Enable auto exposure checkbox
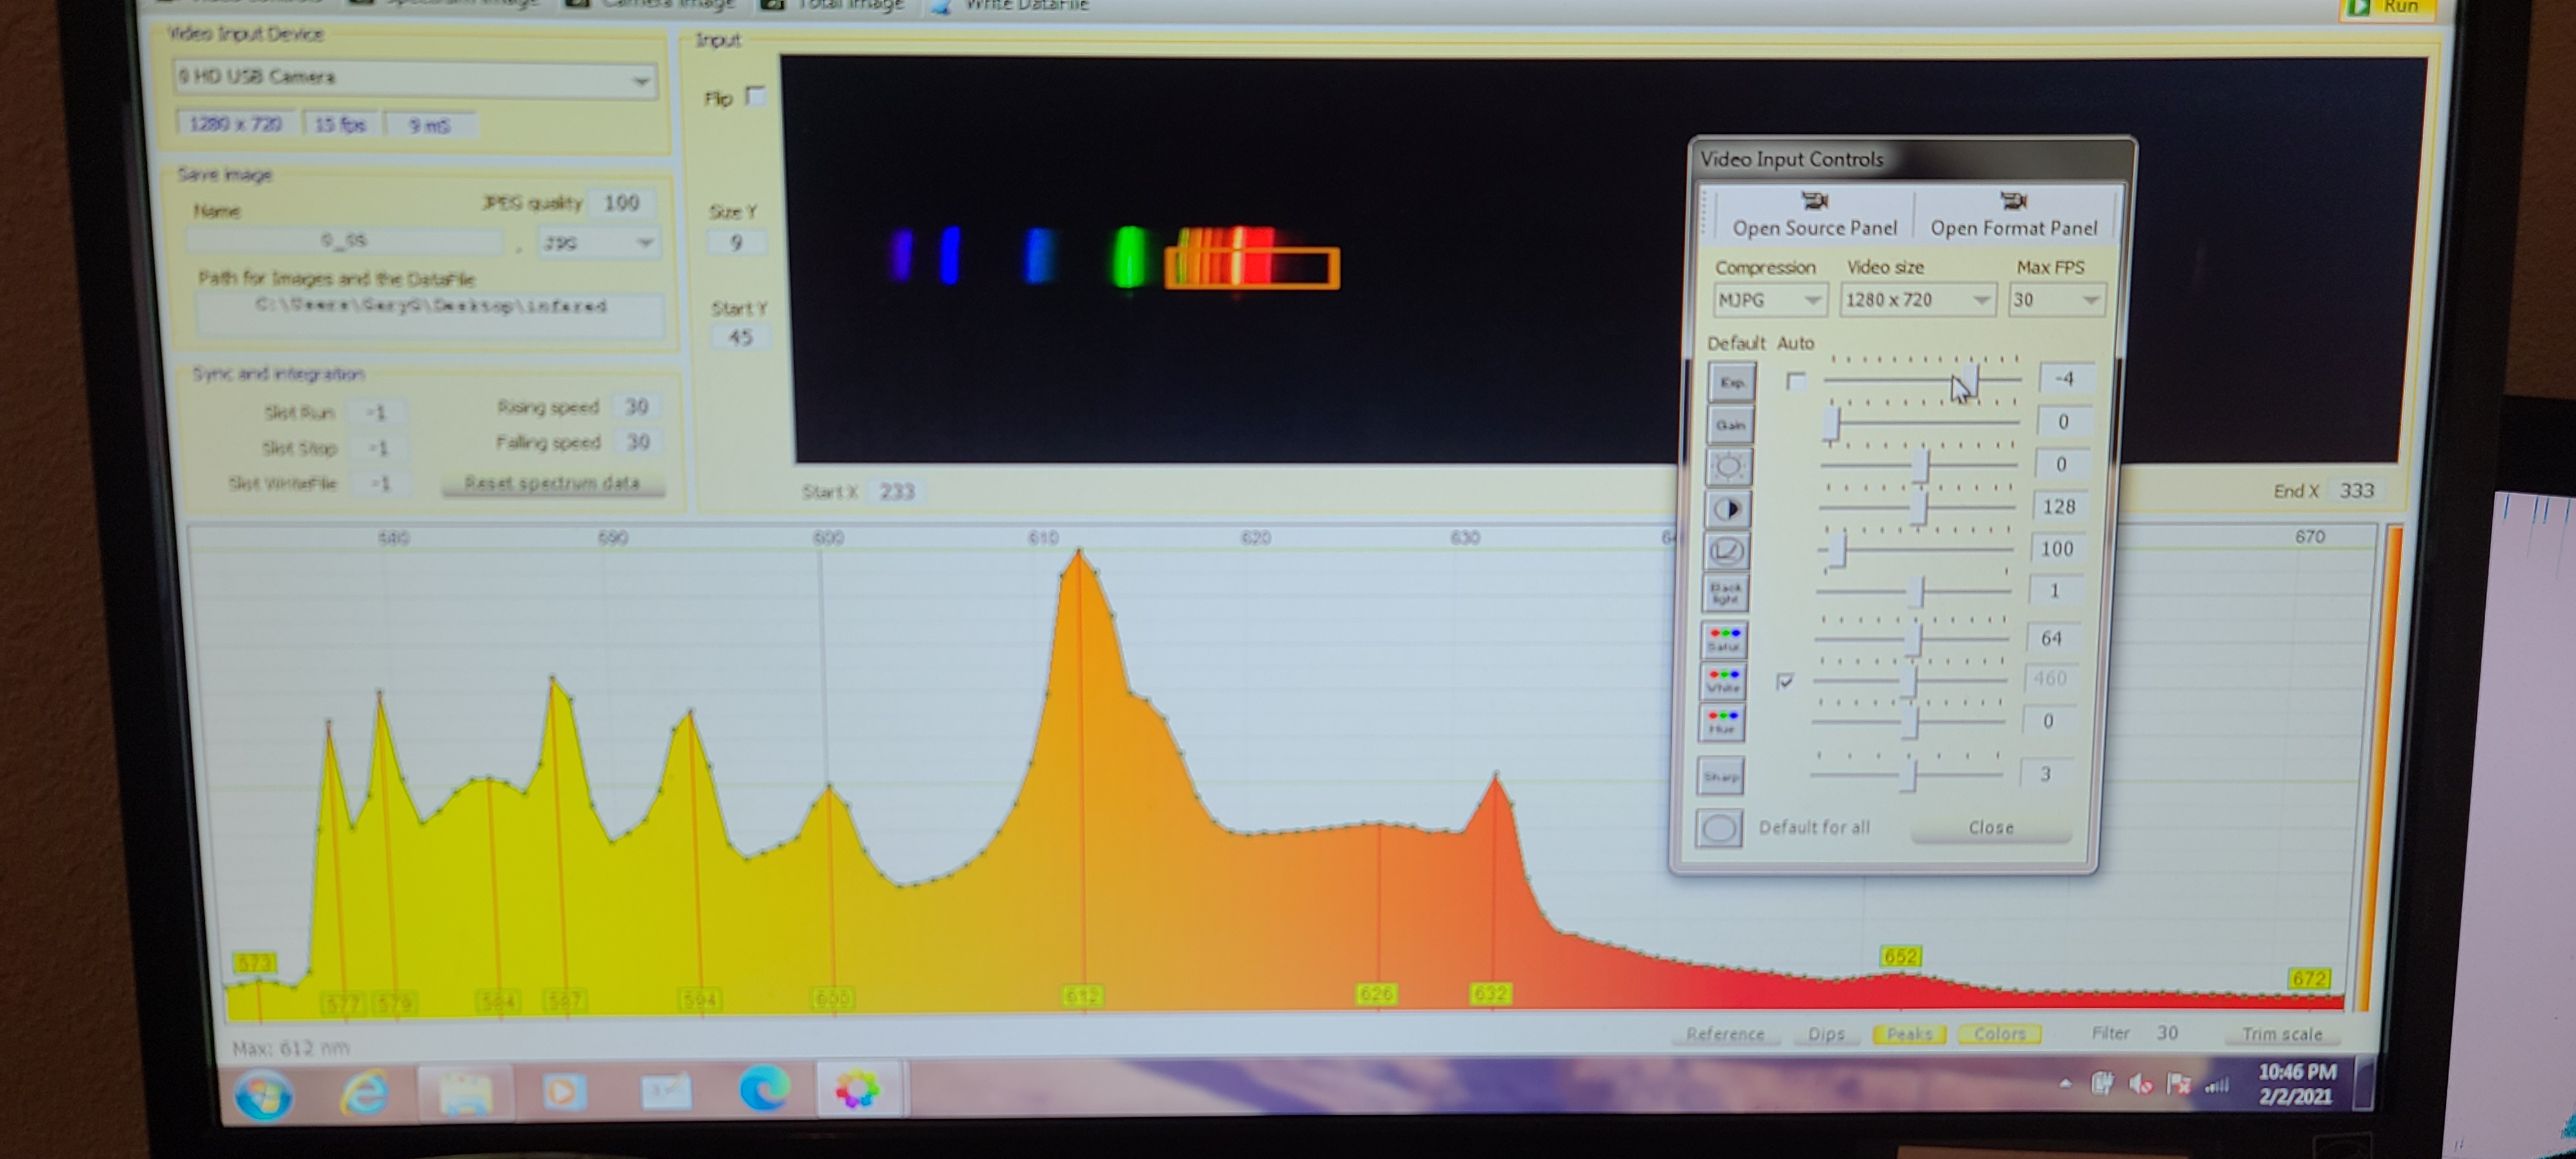Screen dimensions: 2576x1159 pos(1796,381)
